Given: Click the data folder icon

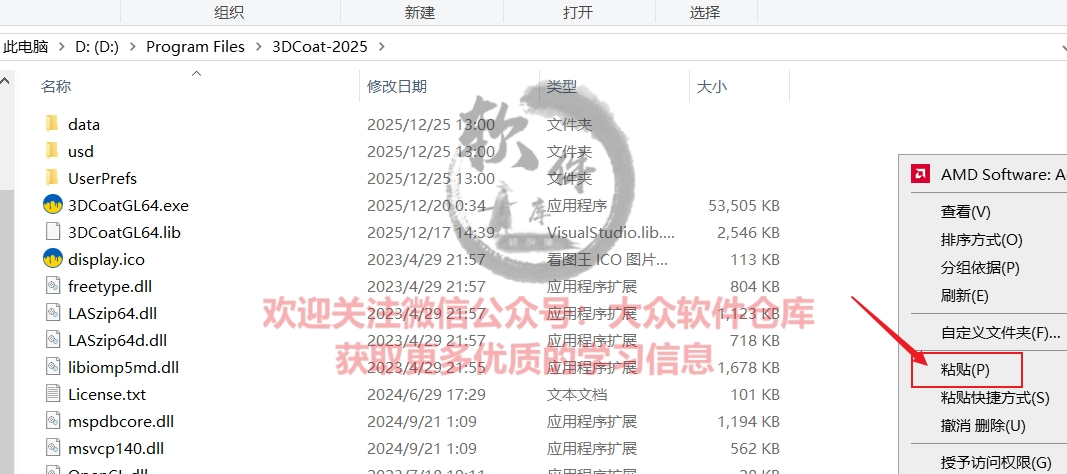Looking at the screenshot, I should [x=52, y=124].
